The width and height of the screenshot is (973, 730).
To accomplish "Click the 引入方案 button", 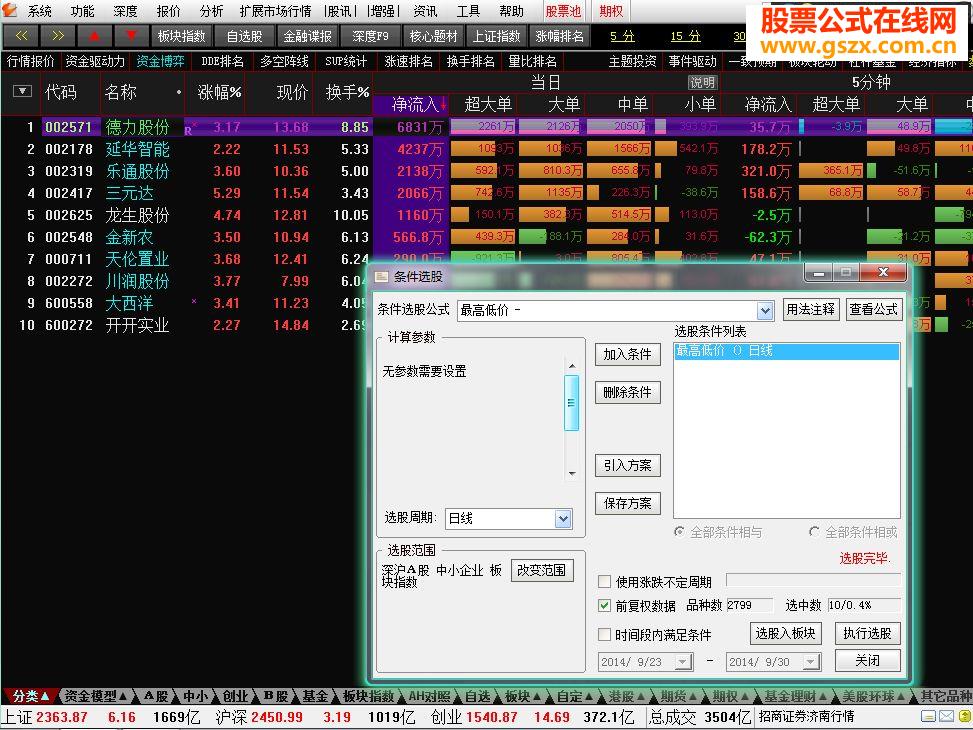I will pyautogui.click(x=627, y=466).
